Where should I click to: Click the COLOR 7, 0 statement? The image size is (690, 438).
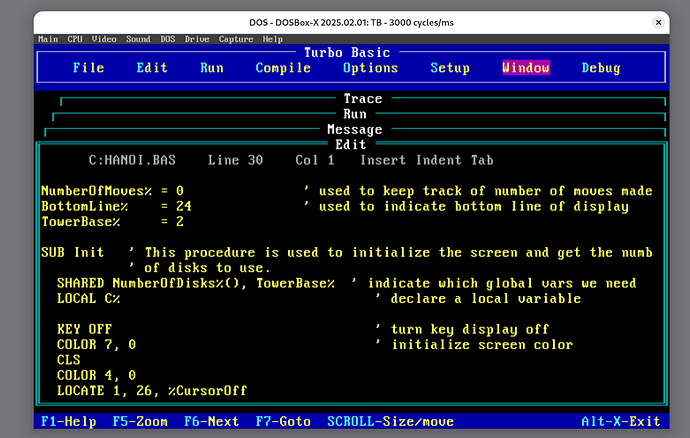point(96,345)
